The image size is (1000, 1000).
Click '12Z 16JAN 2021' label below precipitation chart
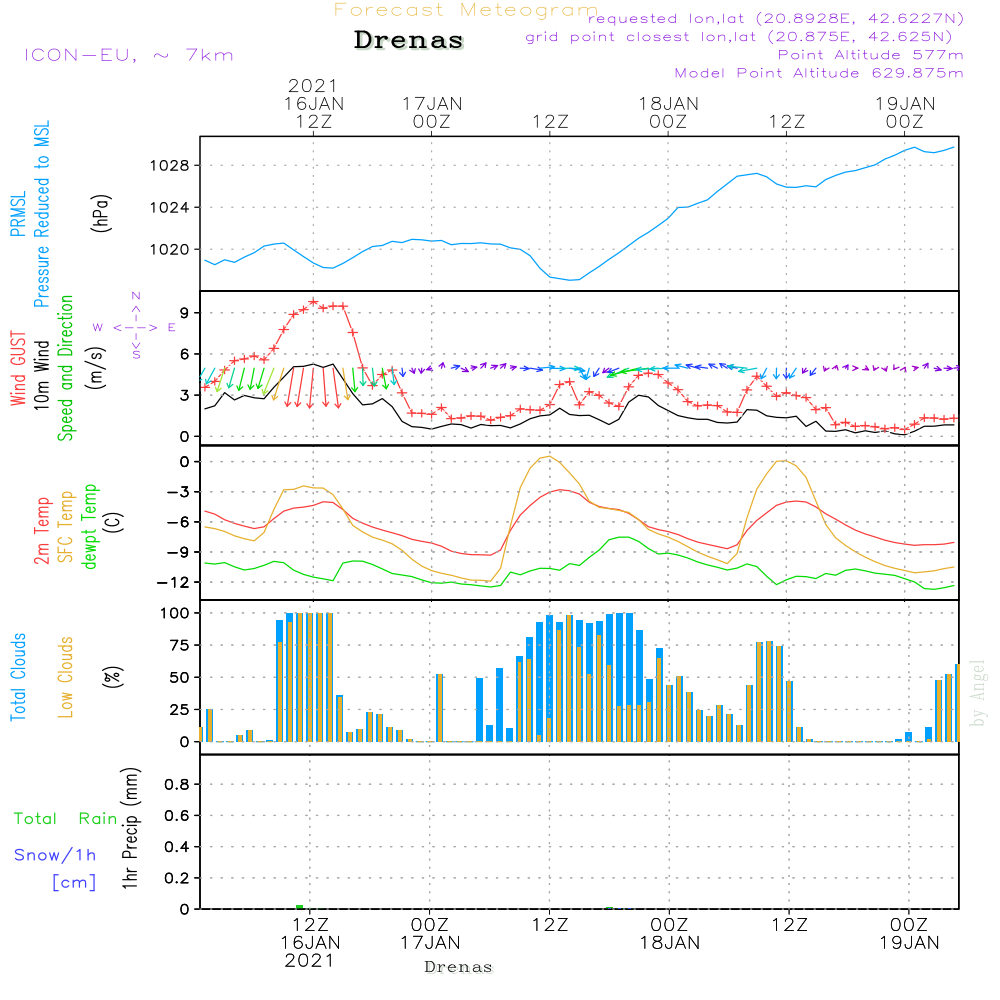click(x=311, y=943)
